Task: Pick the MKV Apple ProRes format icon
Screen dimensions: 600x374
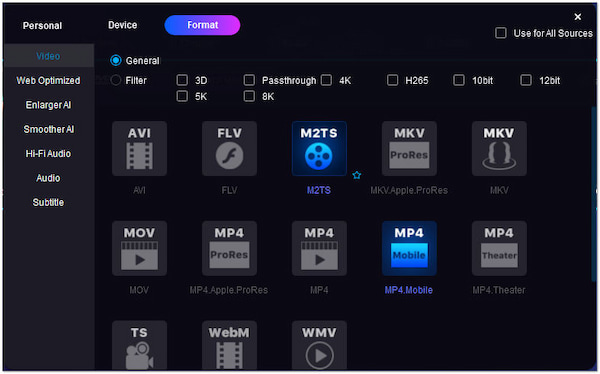Action: (x=409, y=149)
